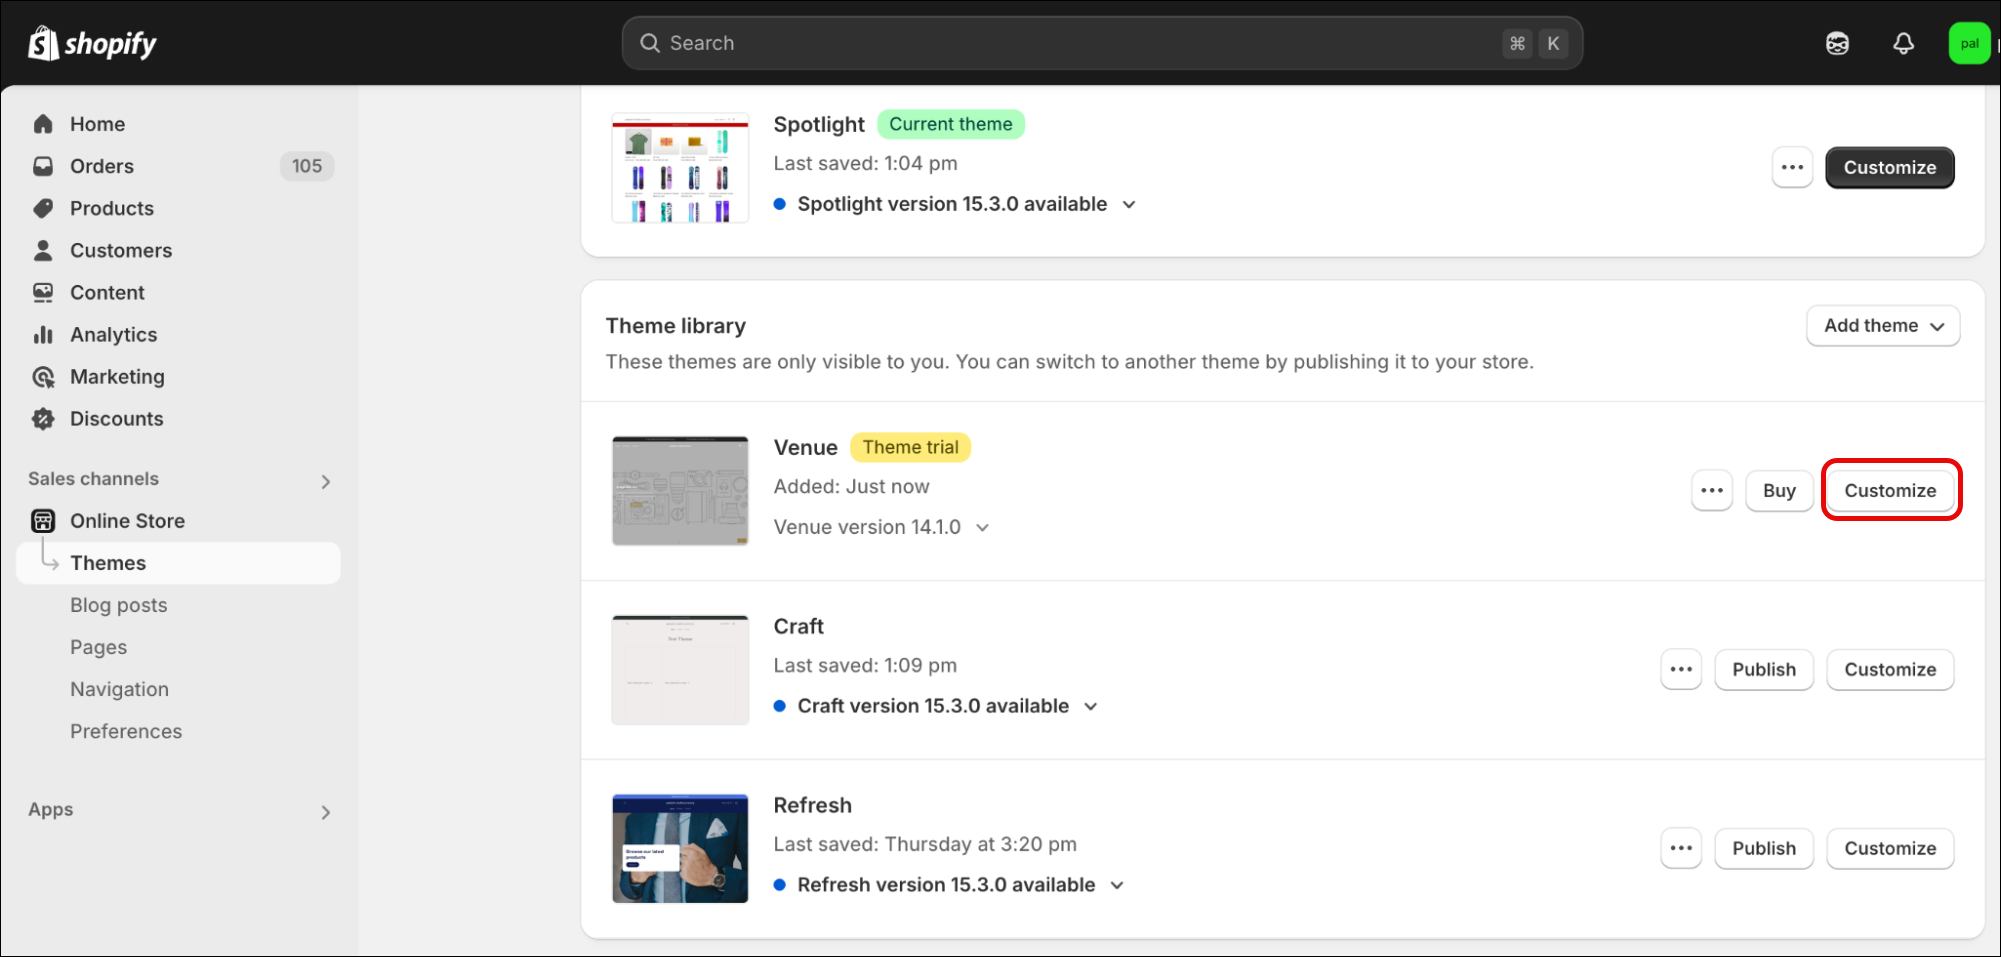This screenshot has width=2001, height=957.
Task: Open Pages under Online Store
Action: (99, 647)
